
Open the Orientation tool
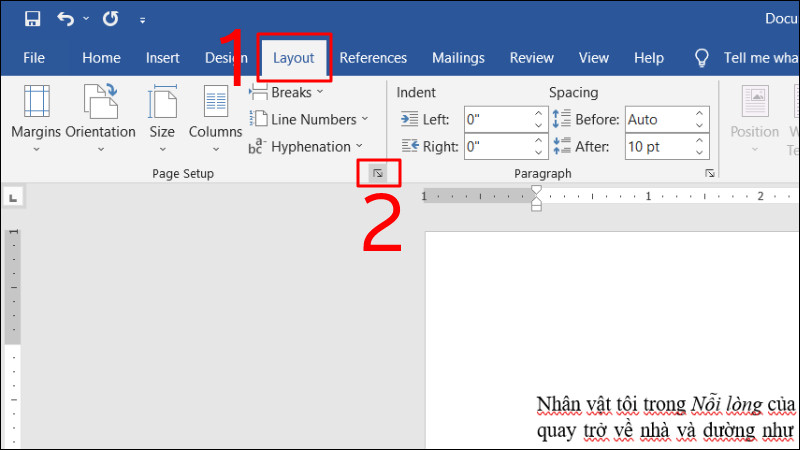click(101, 119)
